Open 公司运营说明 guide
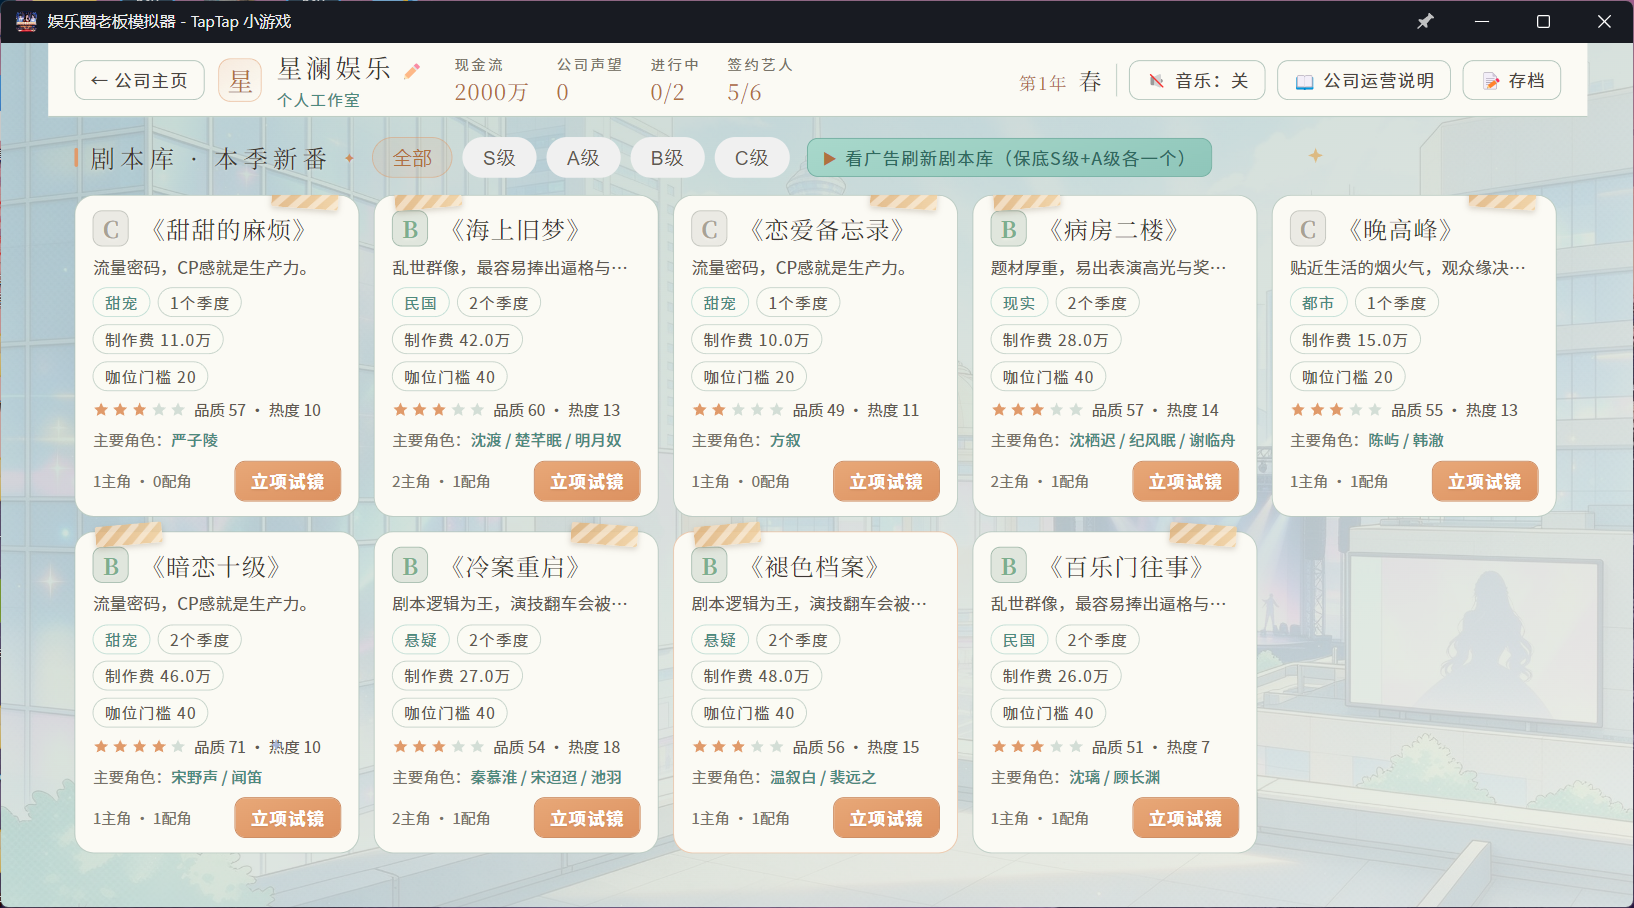 point(1364,80)
